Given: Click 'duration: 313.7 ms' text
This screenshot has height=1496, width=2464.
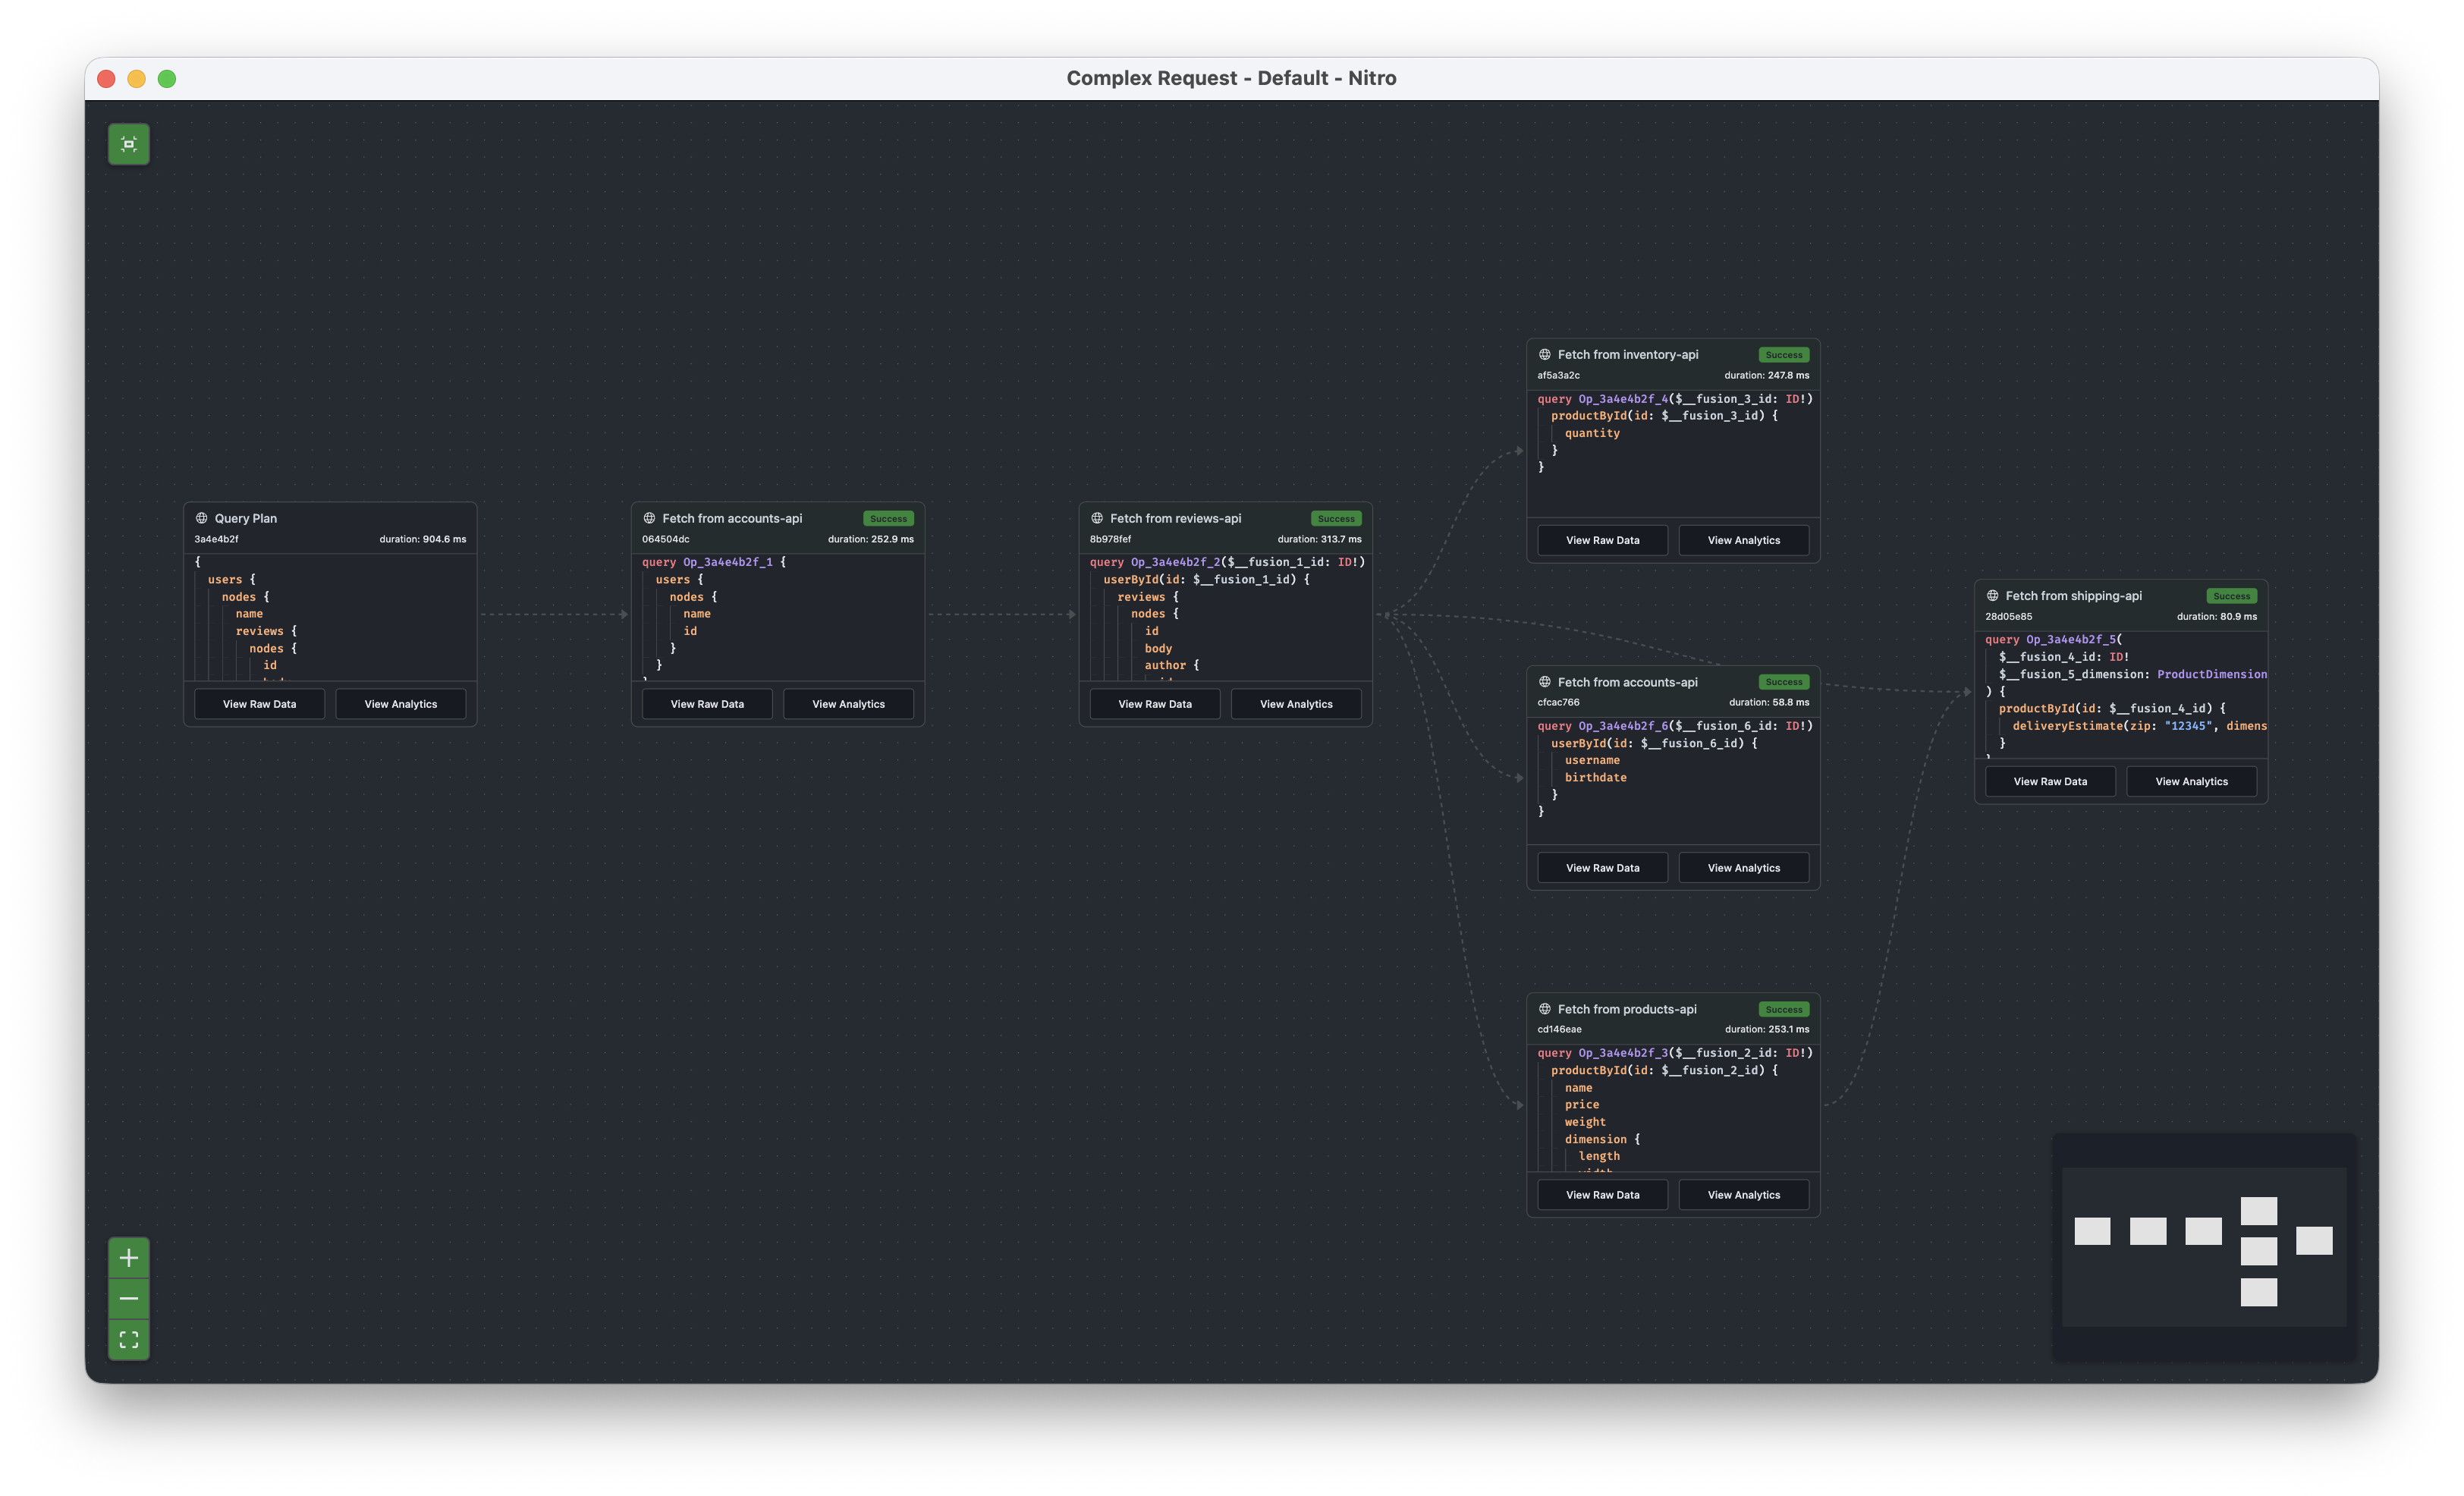Looking at the screenshot, I should [x=1319, y=539].
